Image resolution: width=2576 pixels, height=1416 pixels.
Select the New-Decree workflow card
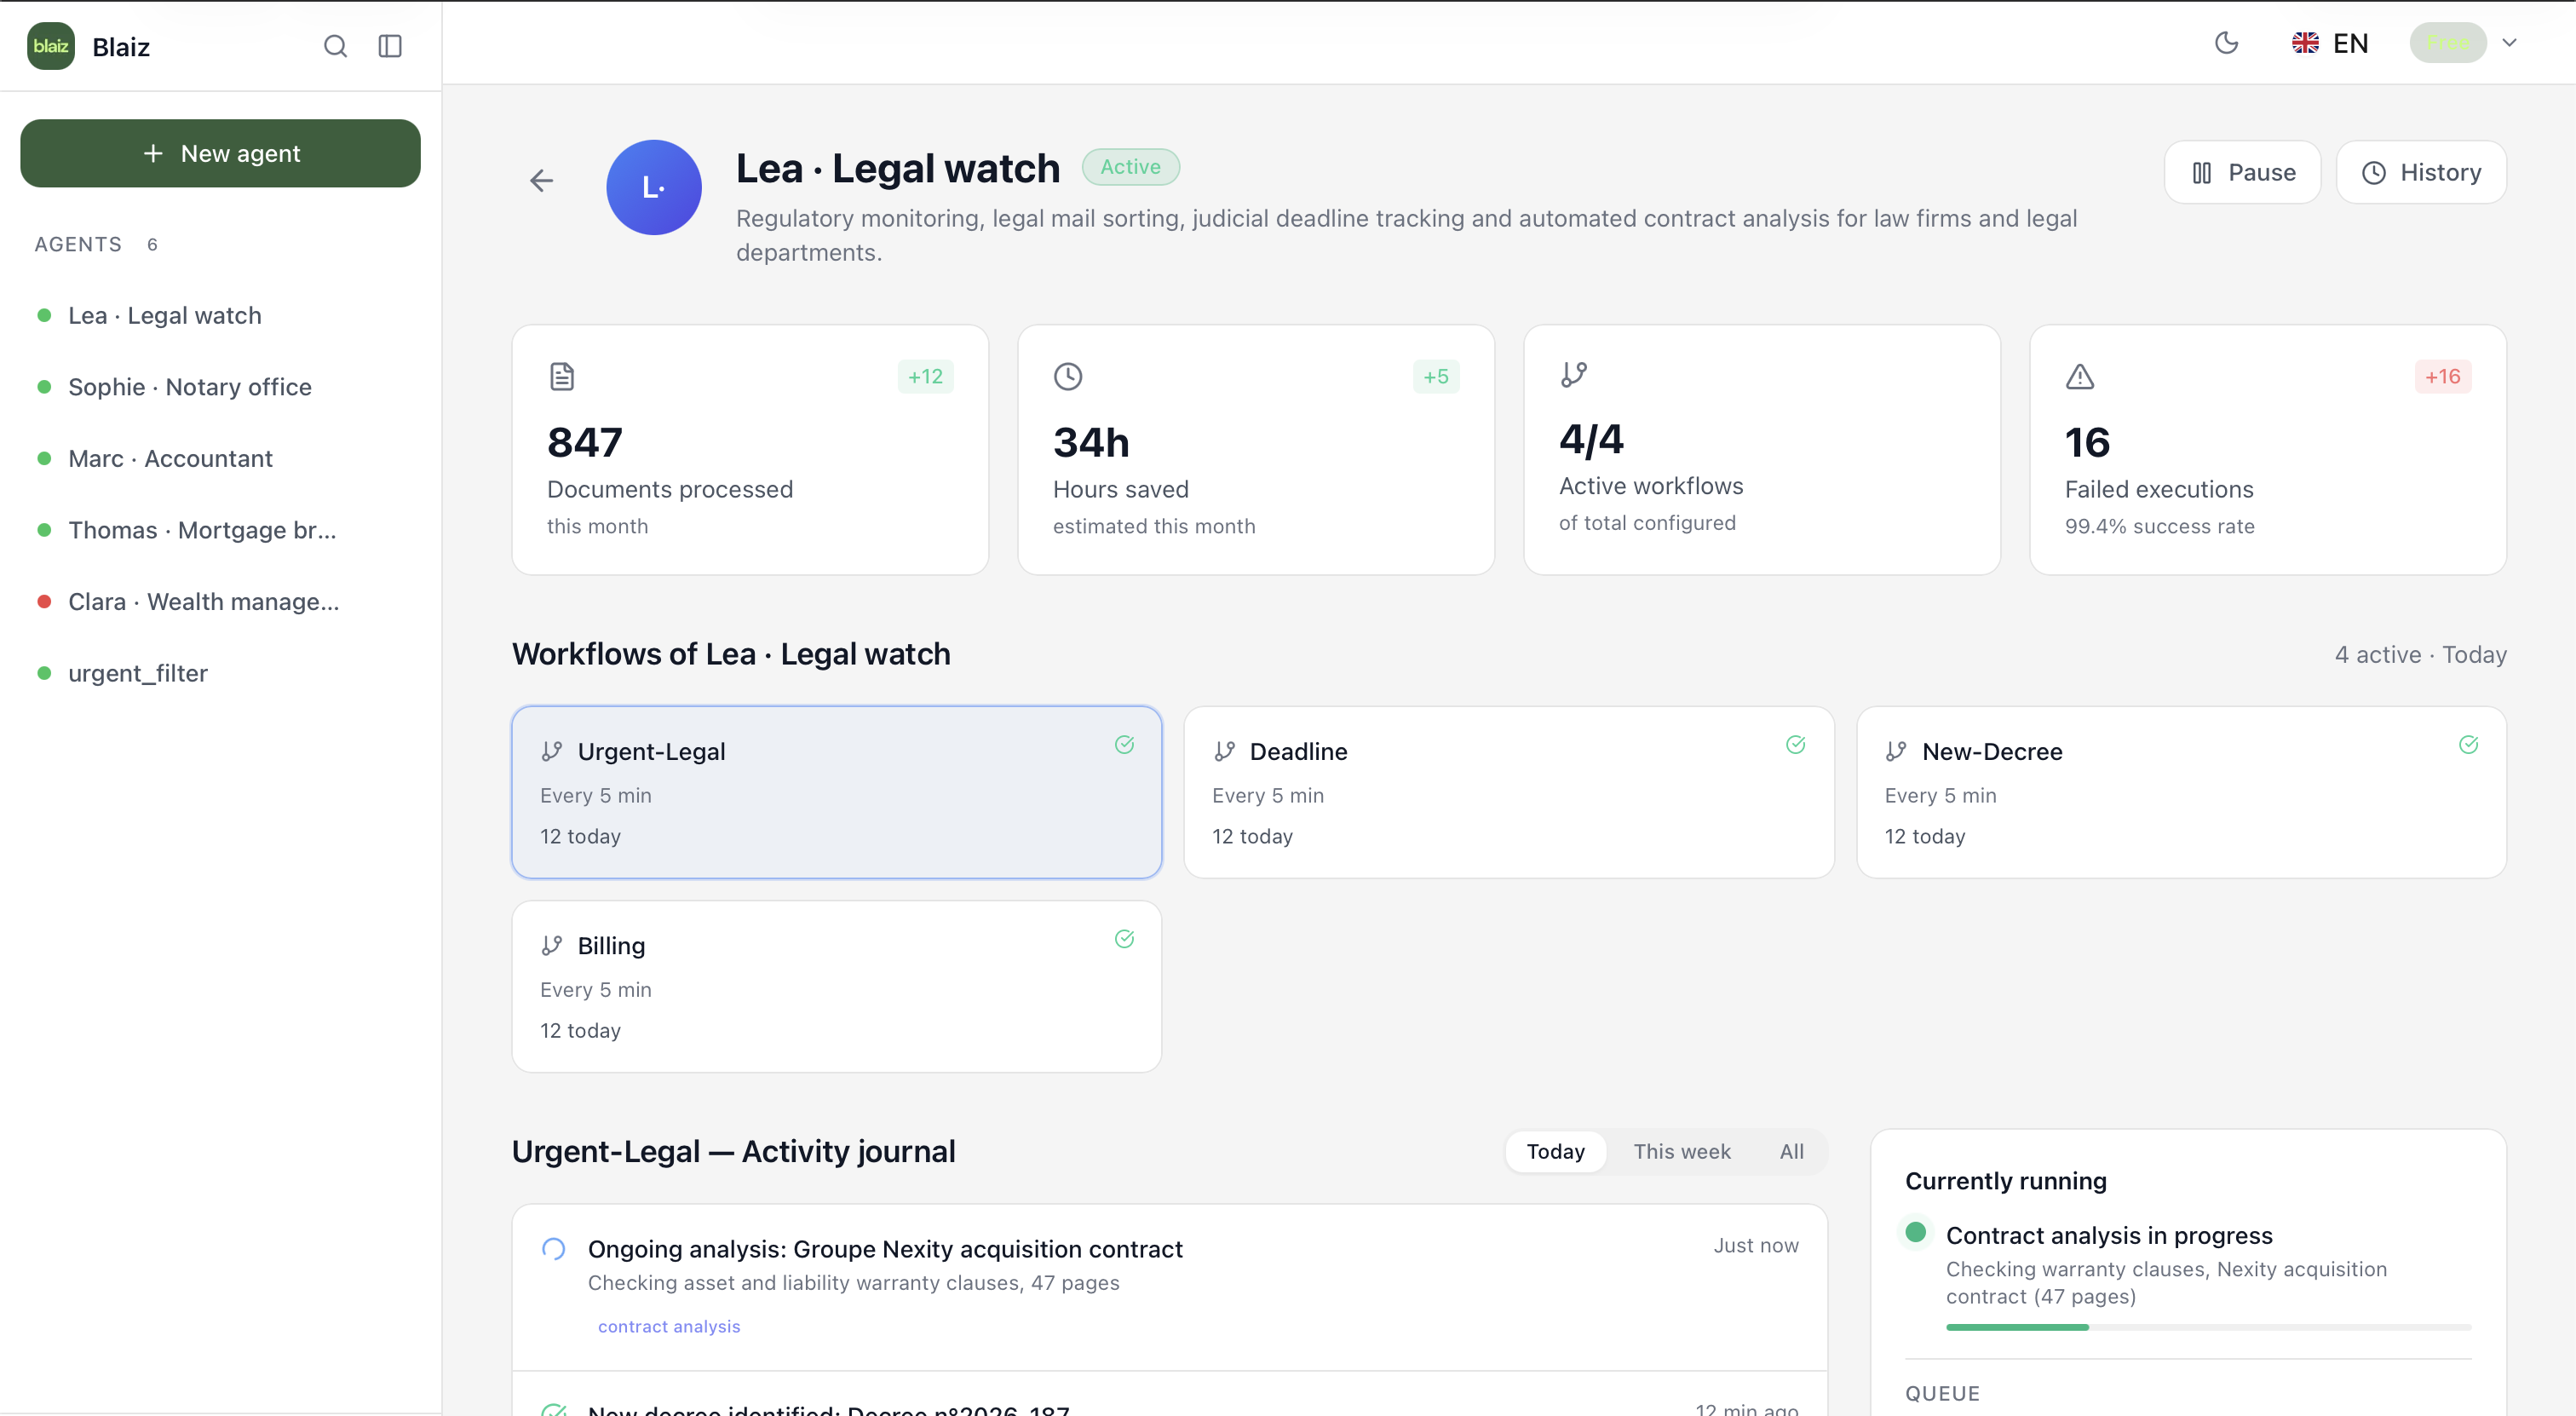click(x=2180, y=792)
